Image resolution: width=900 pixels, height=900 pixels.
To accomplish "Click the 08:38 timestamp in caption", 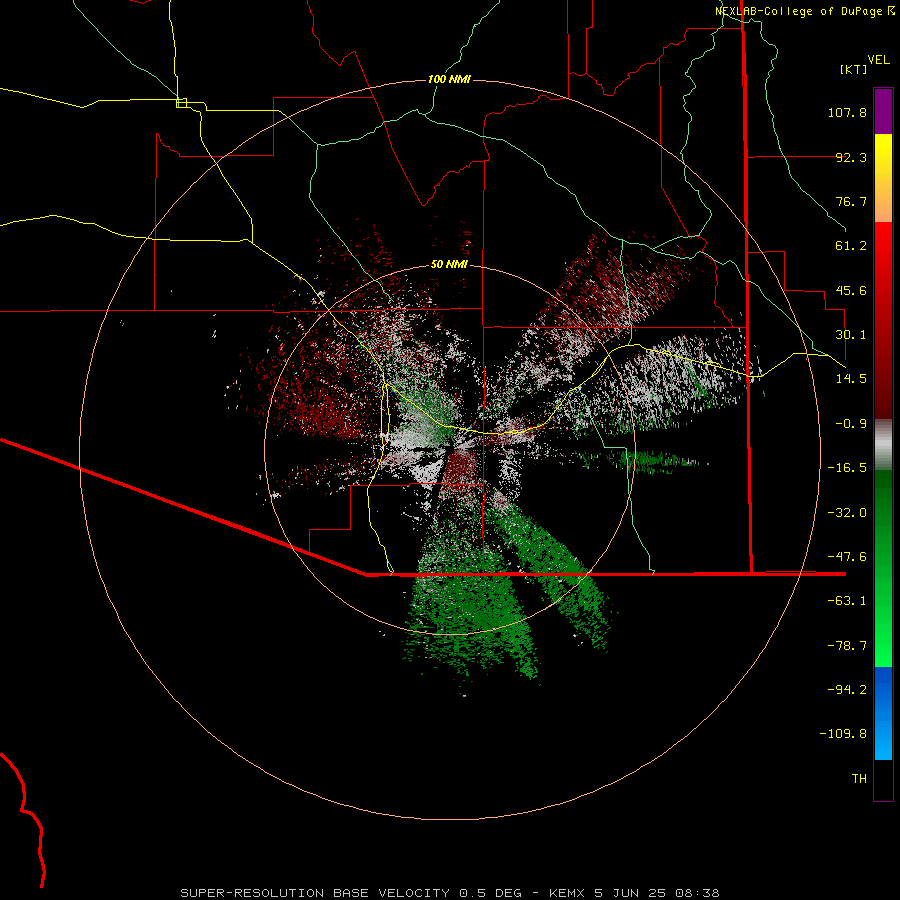I will coord(697,893).
